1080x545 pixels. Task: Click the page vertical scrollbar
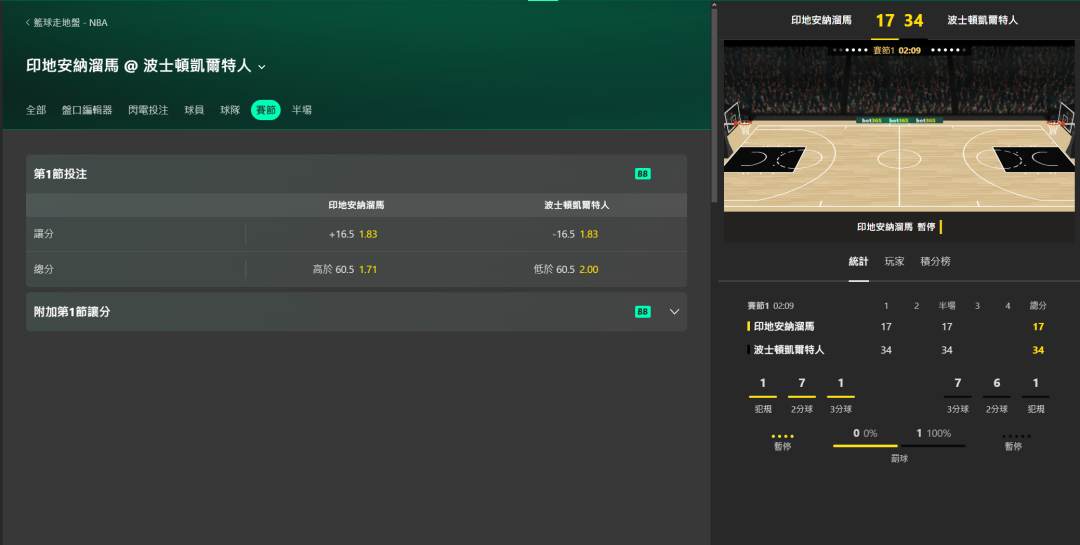click(714, 104)
